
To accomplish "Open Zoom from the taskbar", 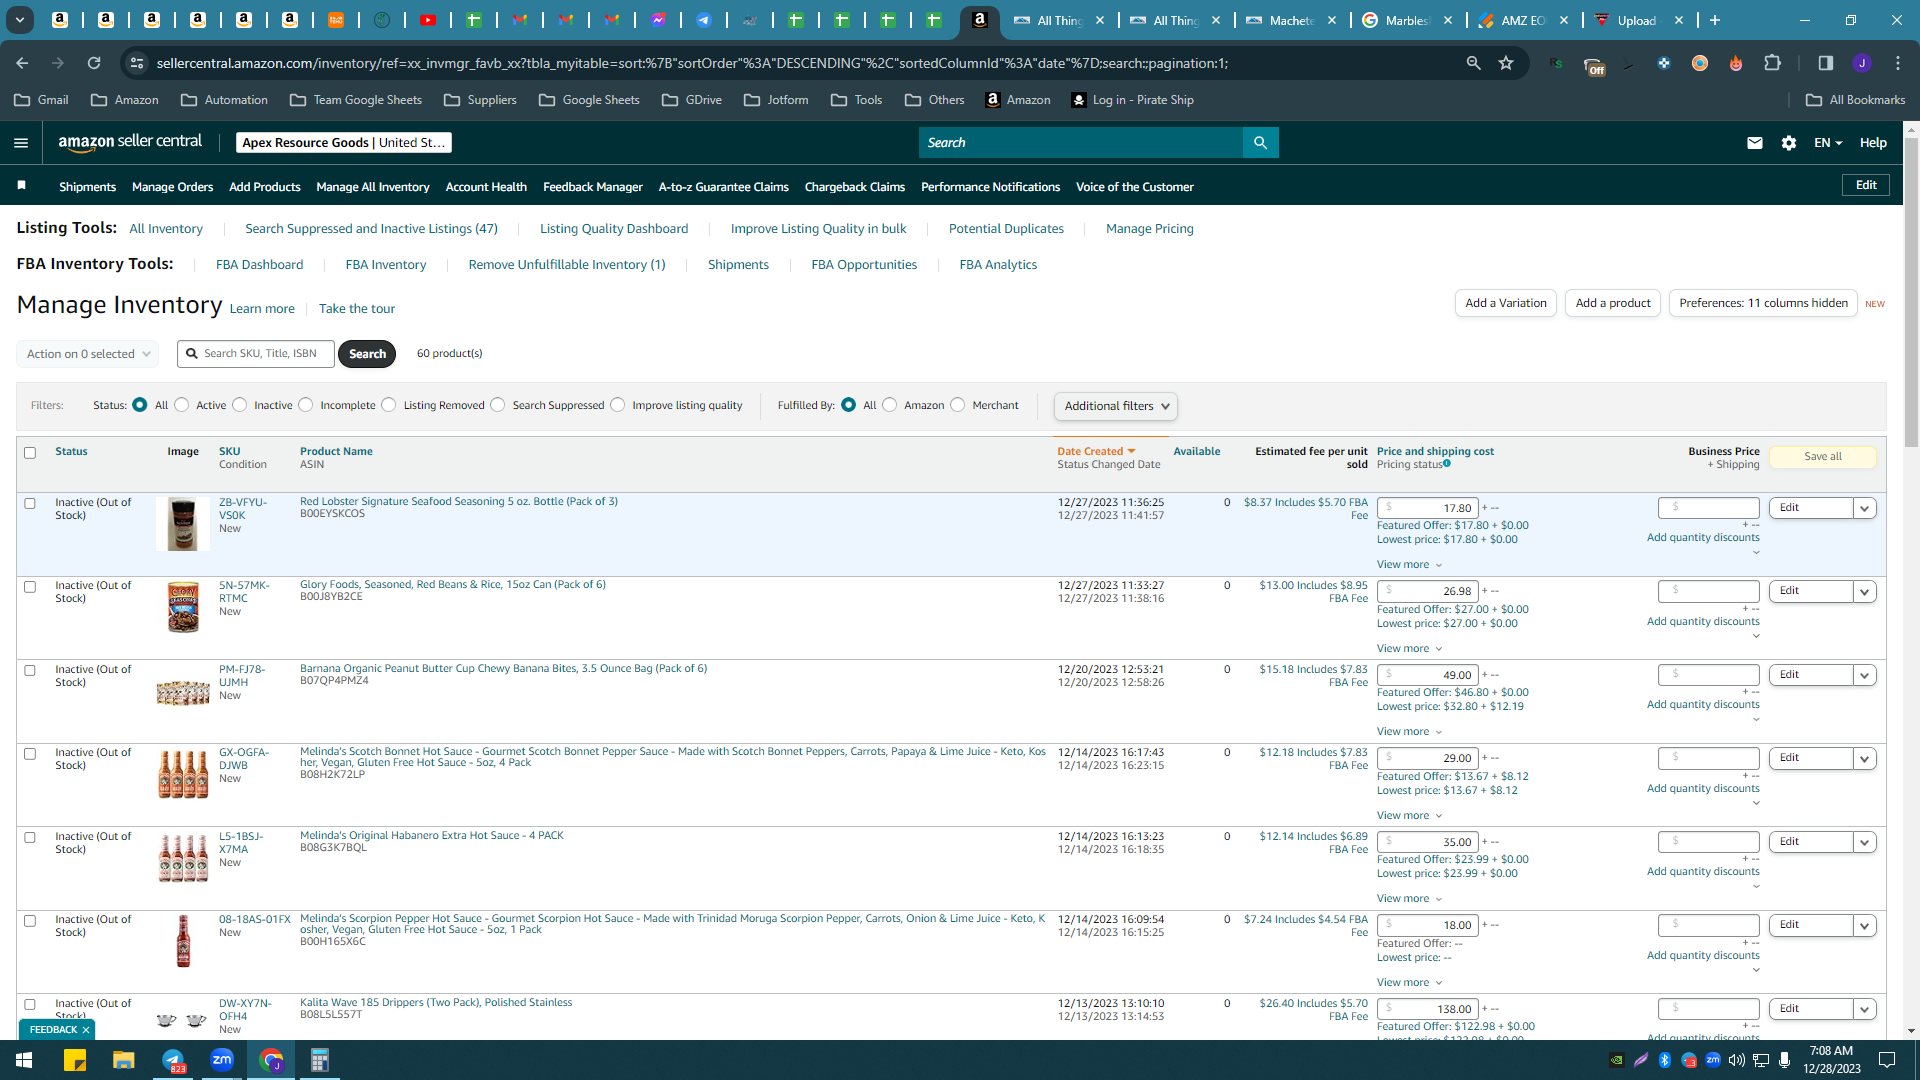I will coord(222,1060).
